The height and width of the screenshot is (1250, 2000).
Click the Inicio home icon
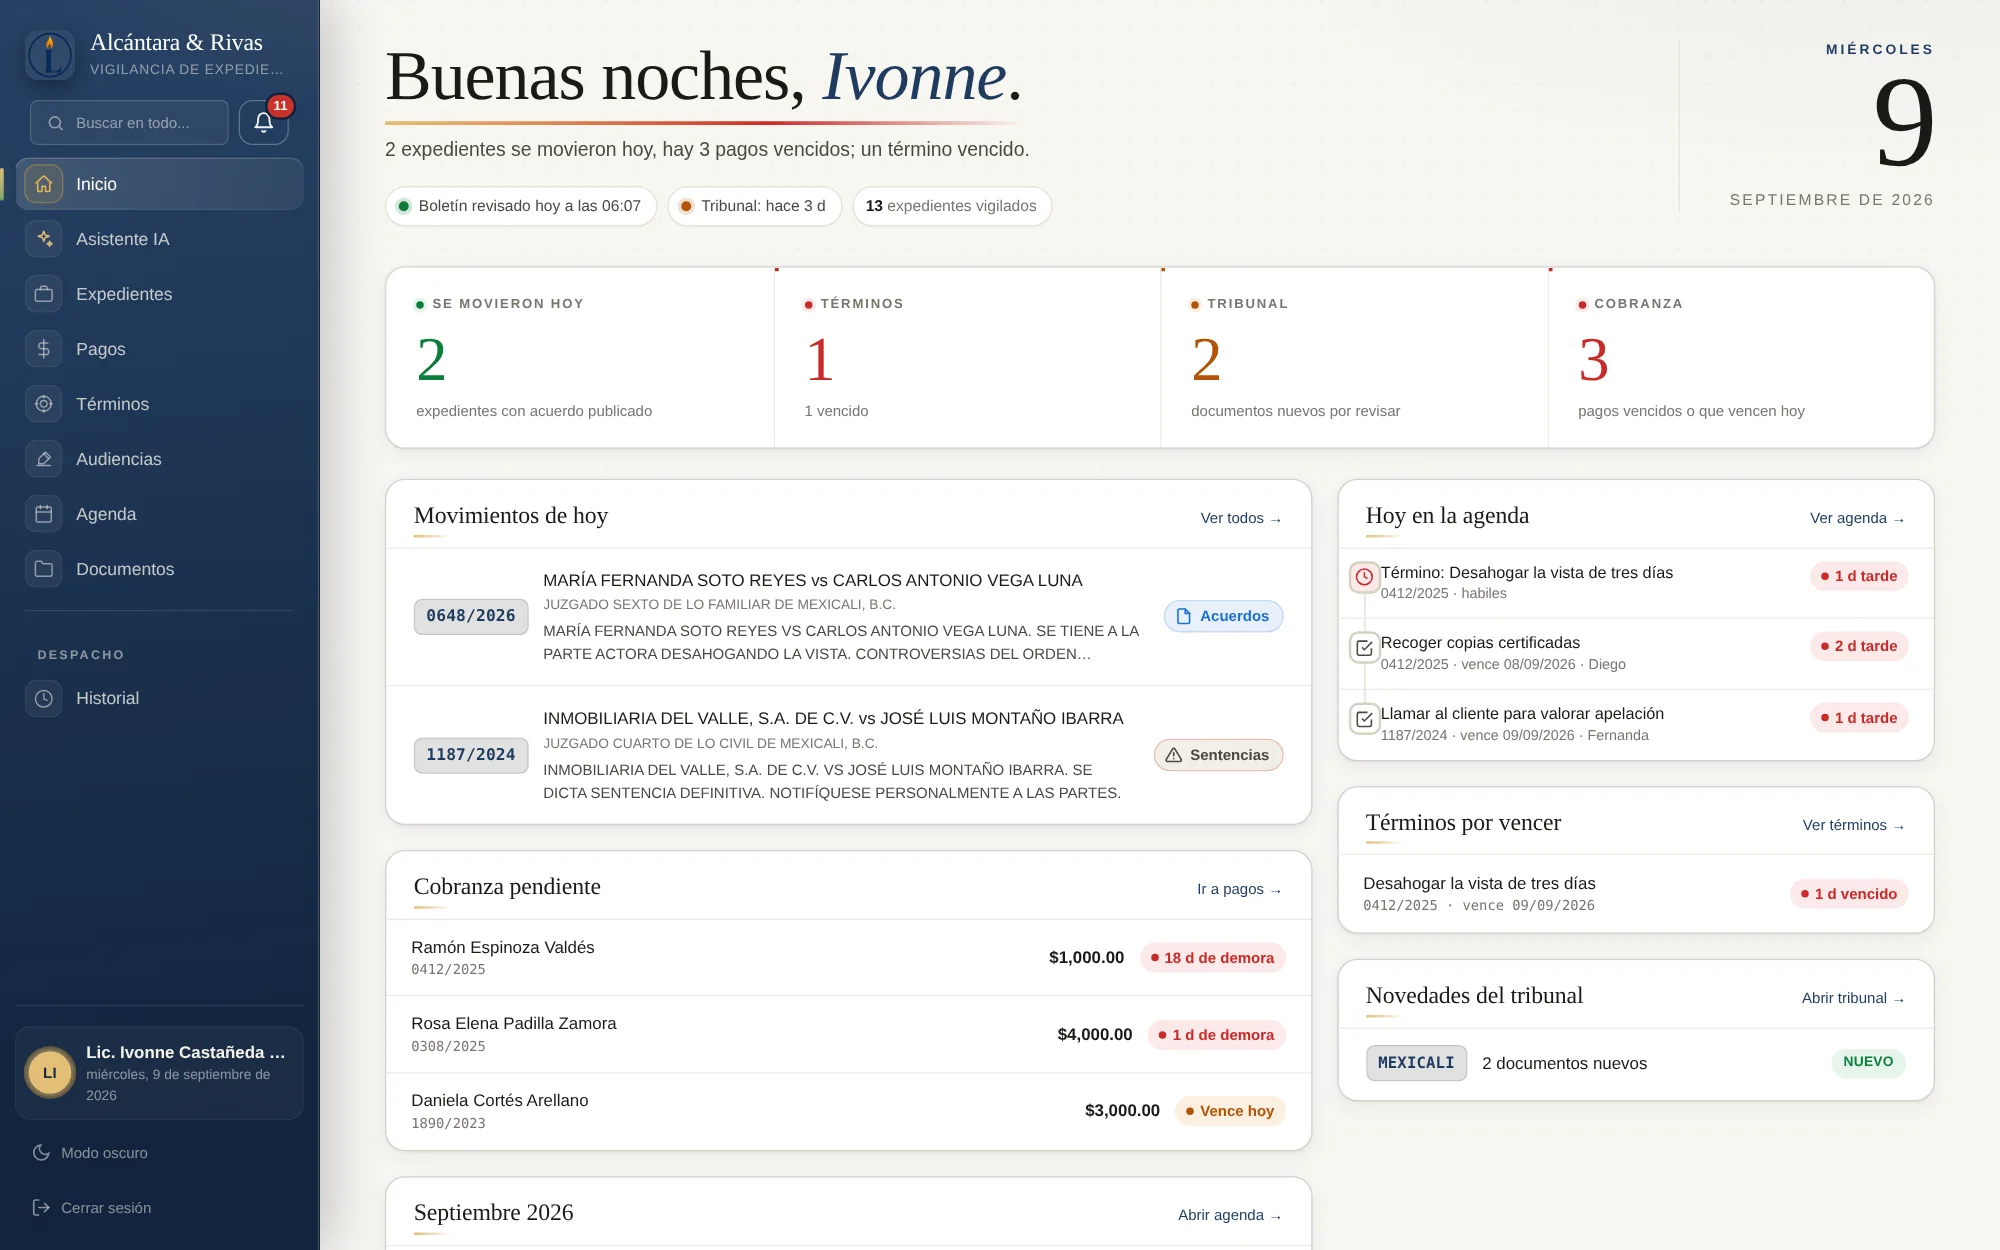click(44, 184)
